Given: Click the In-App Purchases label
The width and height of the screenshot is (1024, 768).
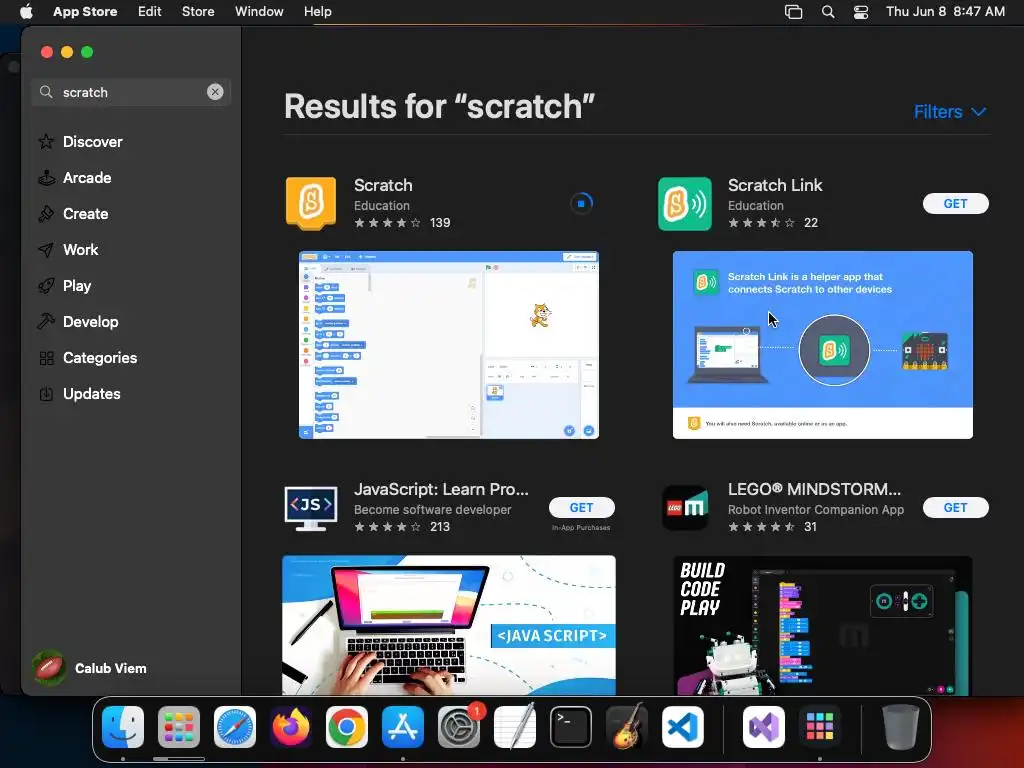Looking at the screenshot, I should click(581, 528).
